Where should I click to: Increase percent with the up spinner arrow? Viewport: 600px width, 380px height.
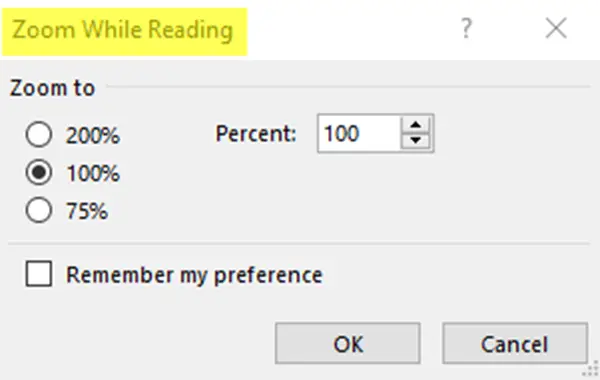pyautogui.click(x=416, y=125)
